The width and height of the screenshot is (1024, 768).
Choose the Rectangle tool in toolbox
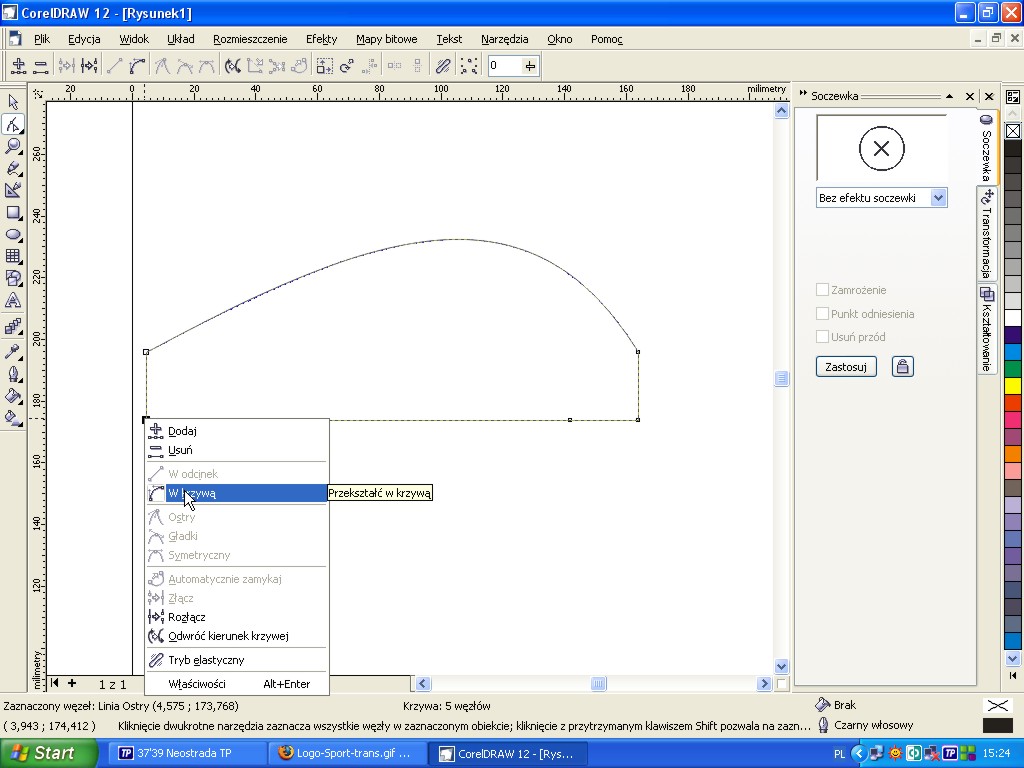(x=13, y=212)
